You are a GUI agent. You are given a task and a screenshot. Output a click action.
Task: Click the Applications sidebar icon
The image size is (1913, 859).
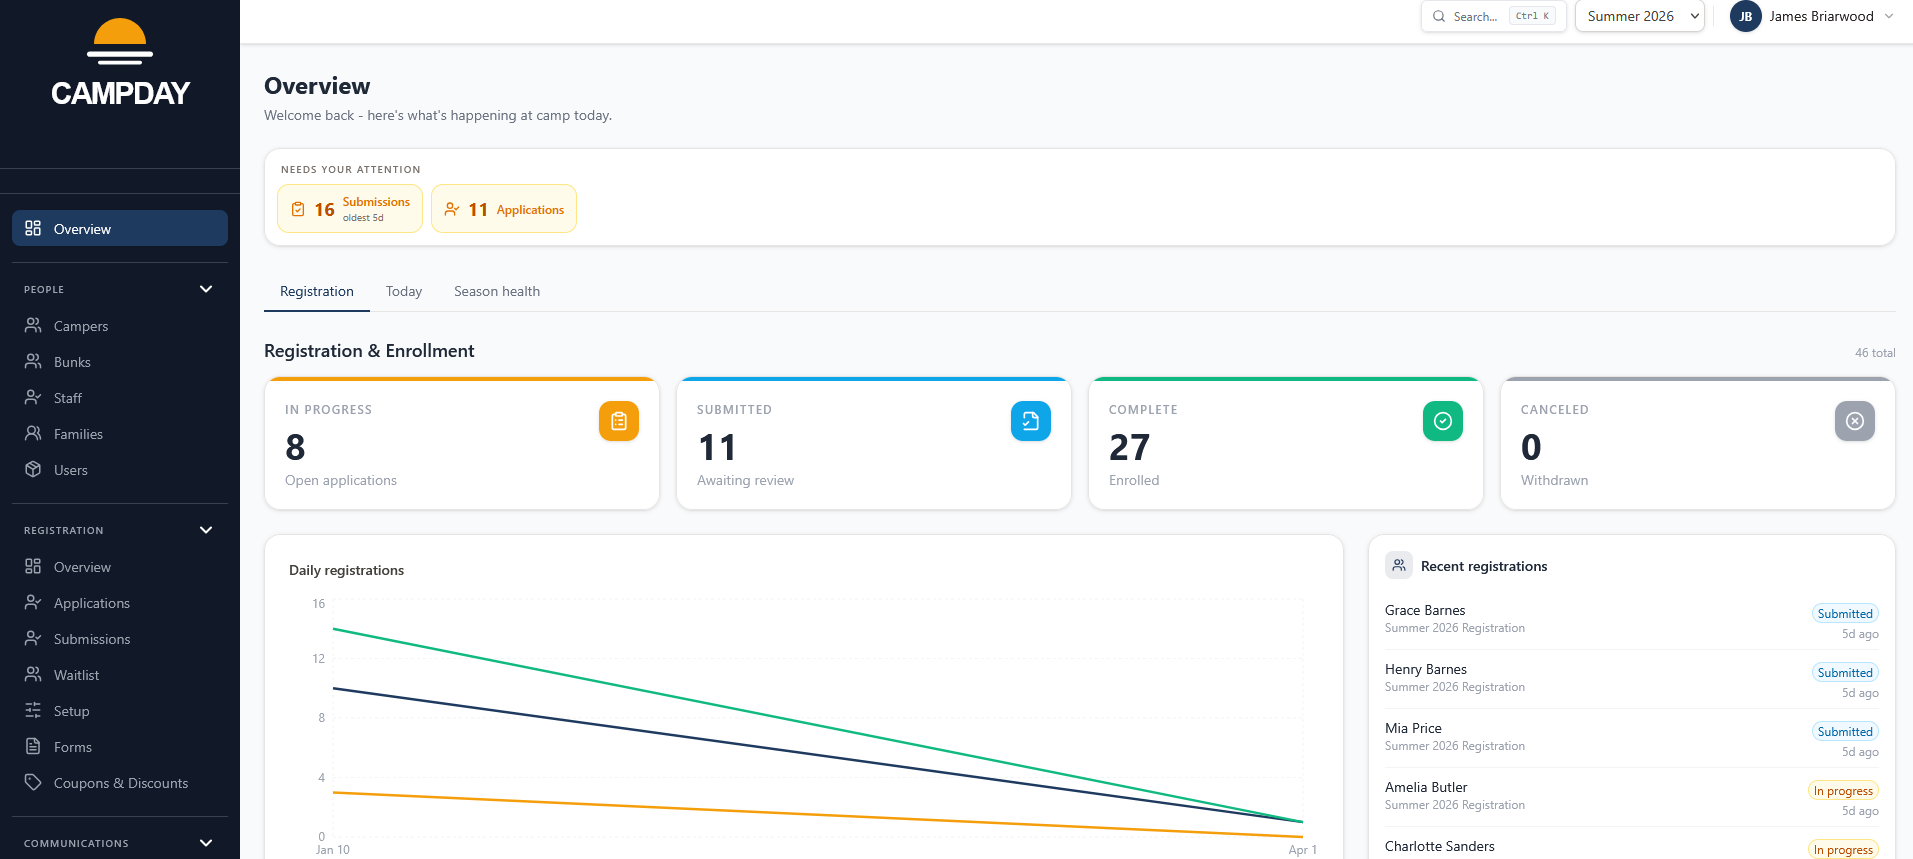(33, 603)
